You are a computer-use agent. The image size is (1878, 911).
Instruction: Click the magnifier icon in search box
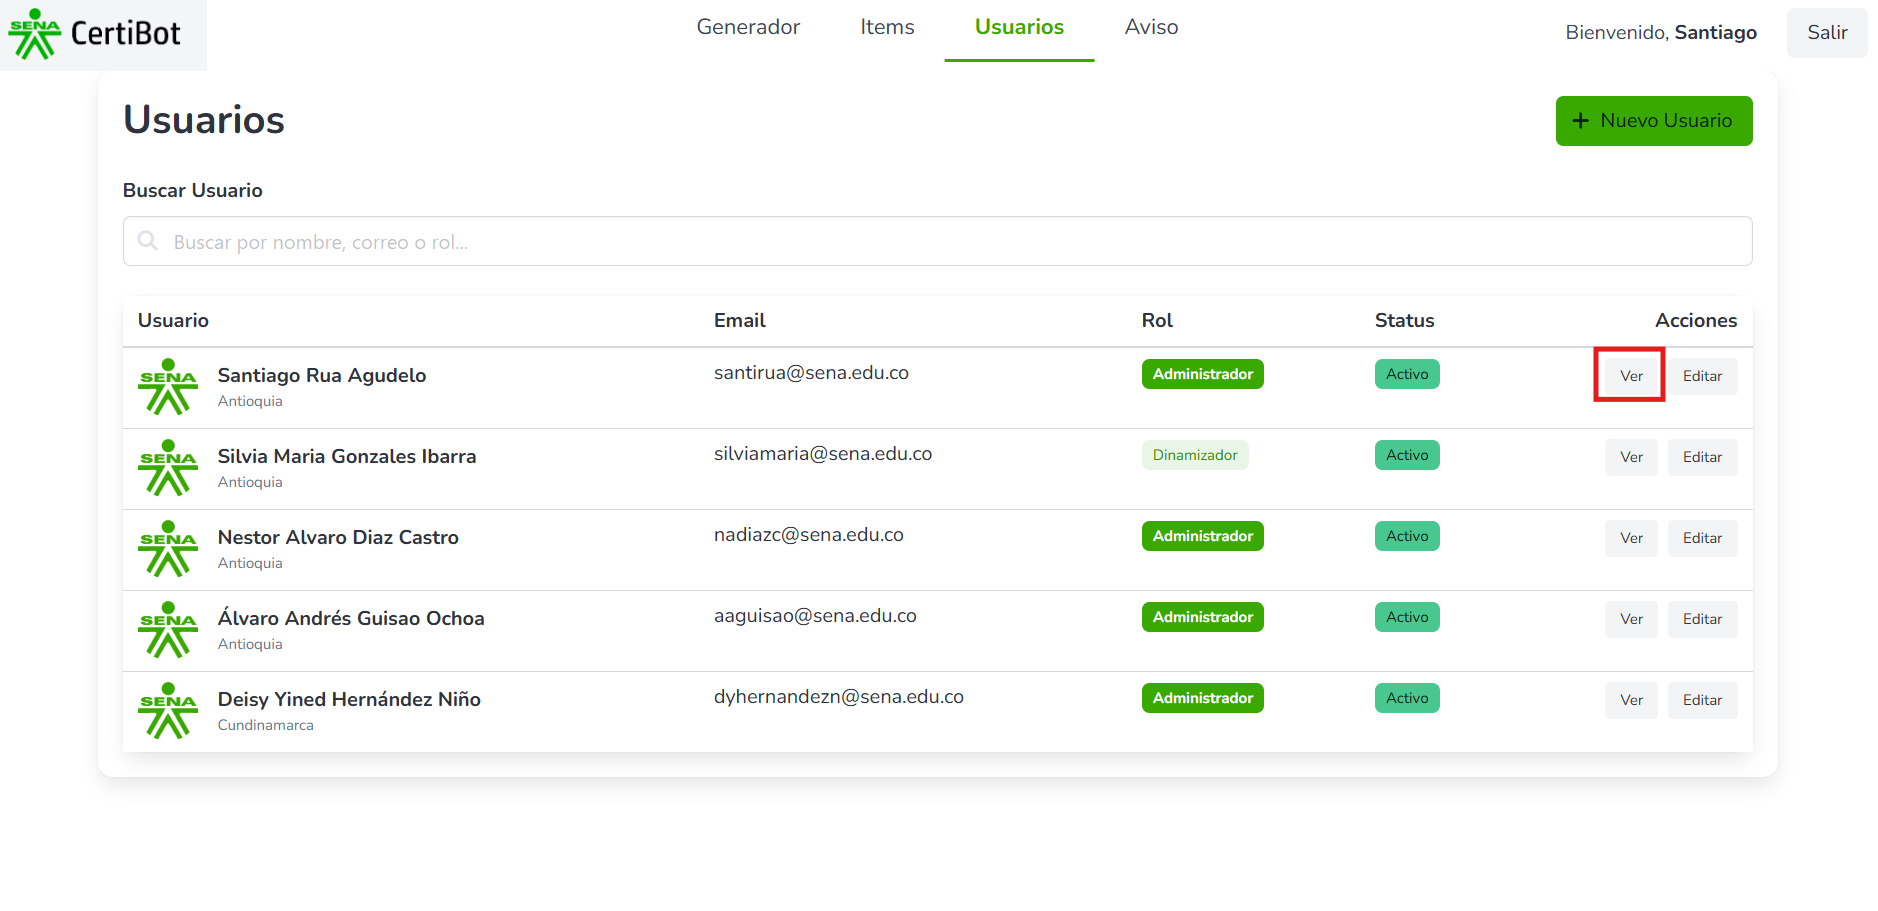click(x=148, y=241)
